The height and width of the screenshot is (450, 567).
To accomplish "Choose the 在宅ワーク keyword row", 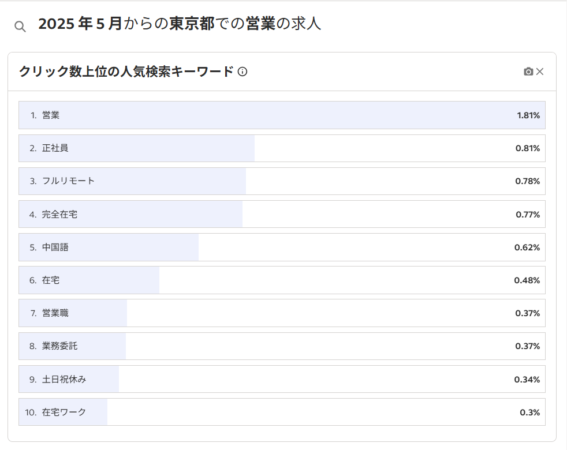I will coord(282,412).
